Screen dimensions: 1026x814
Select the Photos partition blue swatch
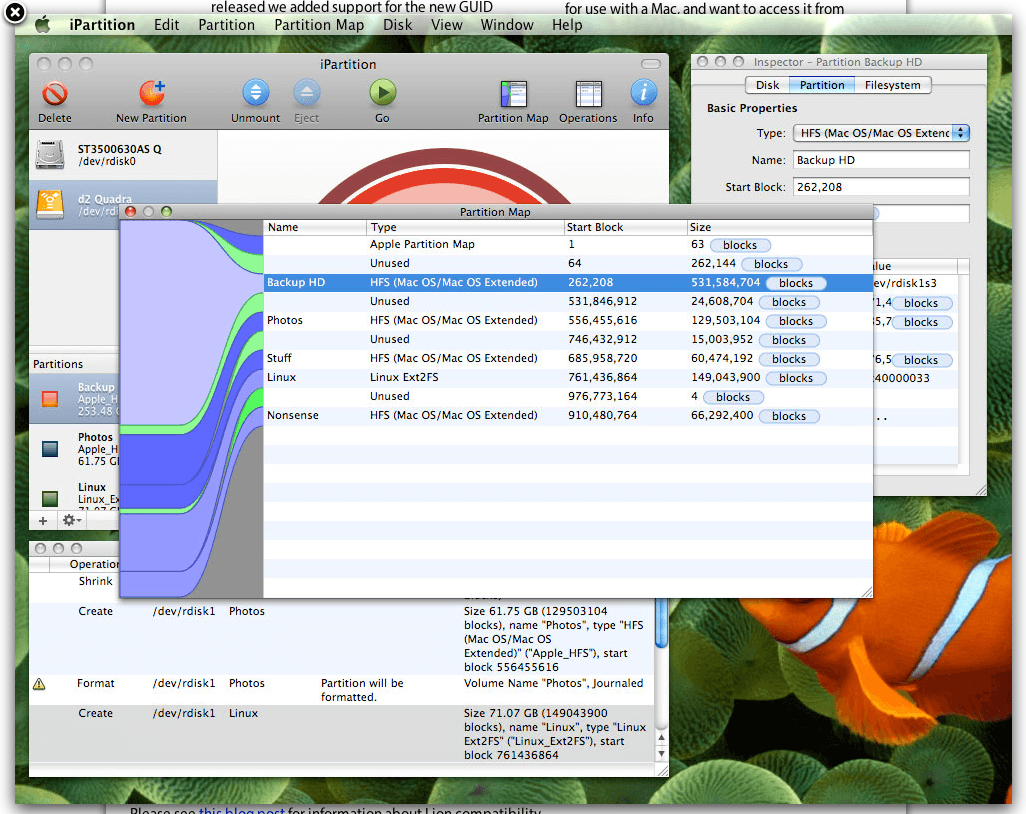[x=50, y=449]
